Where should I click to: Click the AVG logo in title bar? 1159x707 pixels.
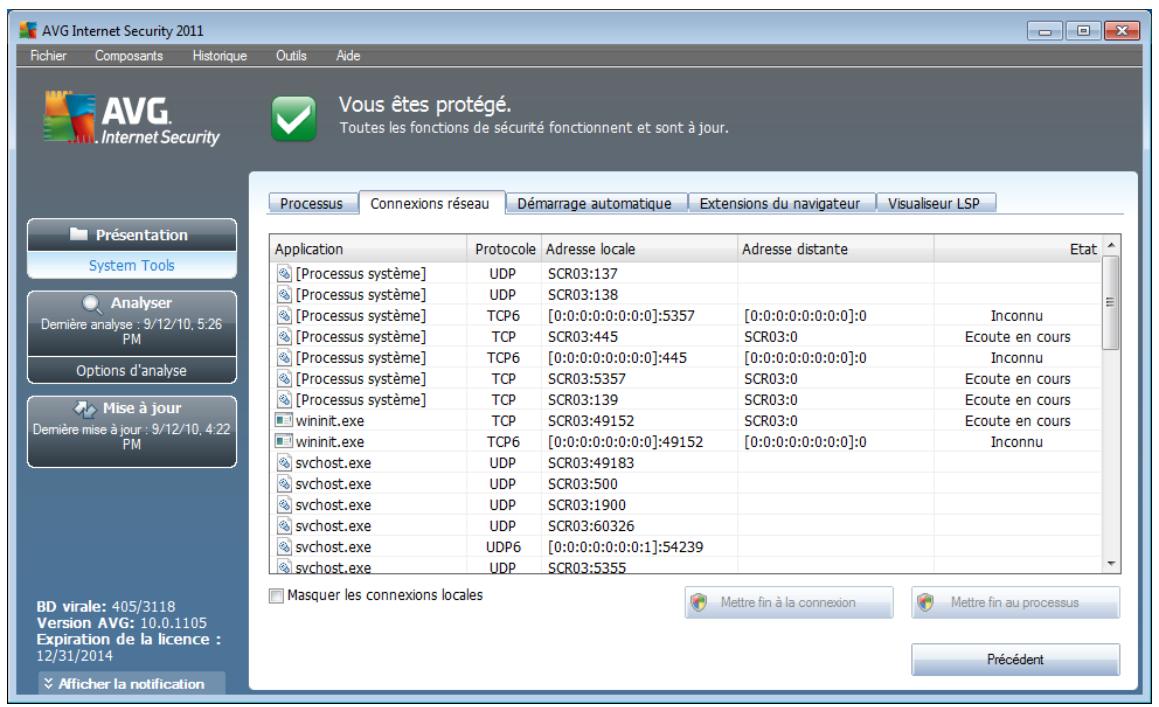(x=28, y=30)
